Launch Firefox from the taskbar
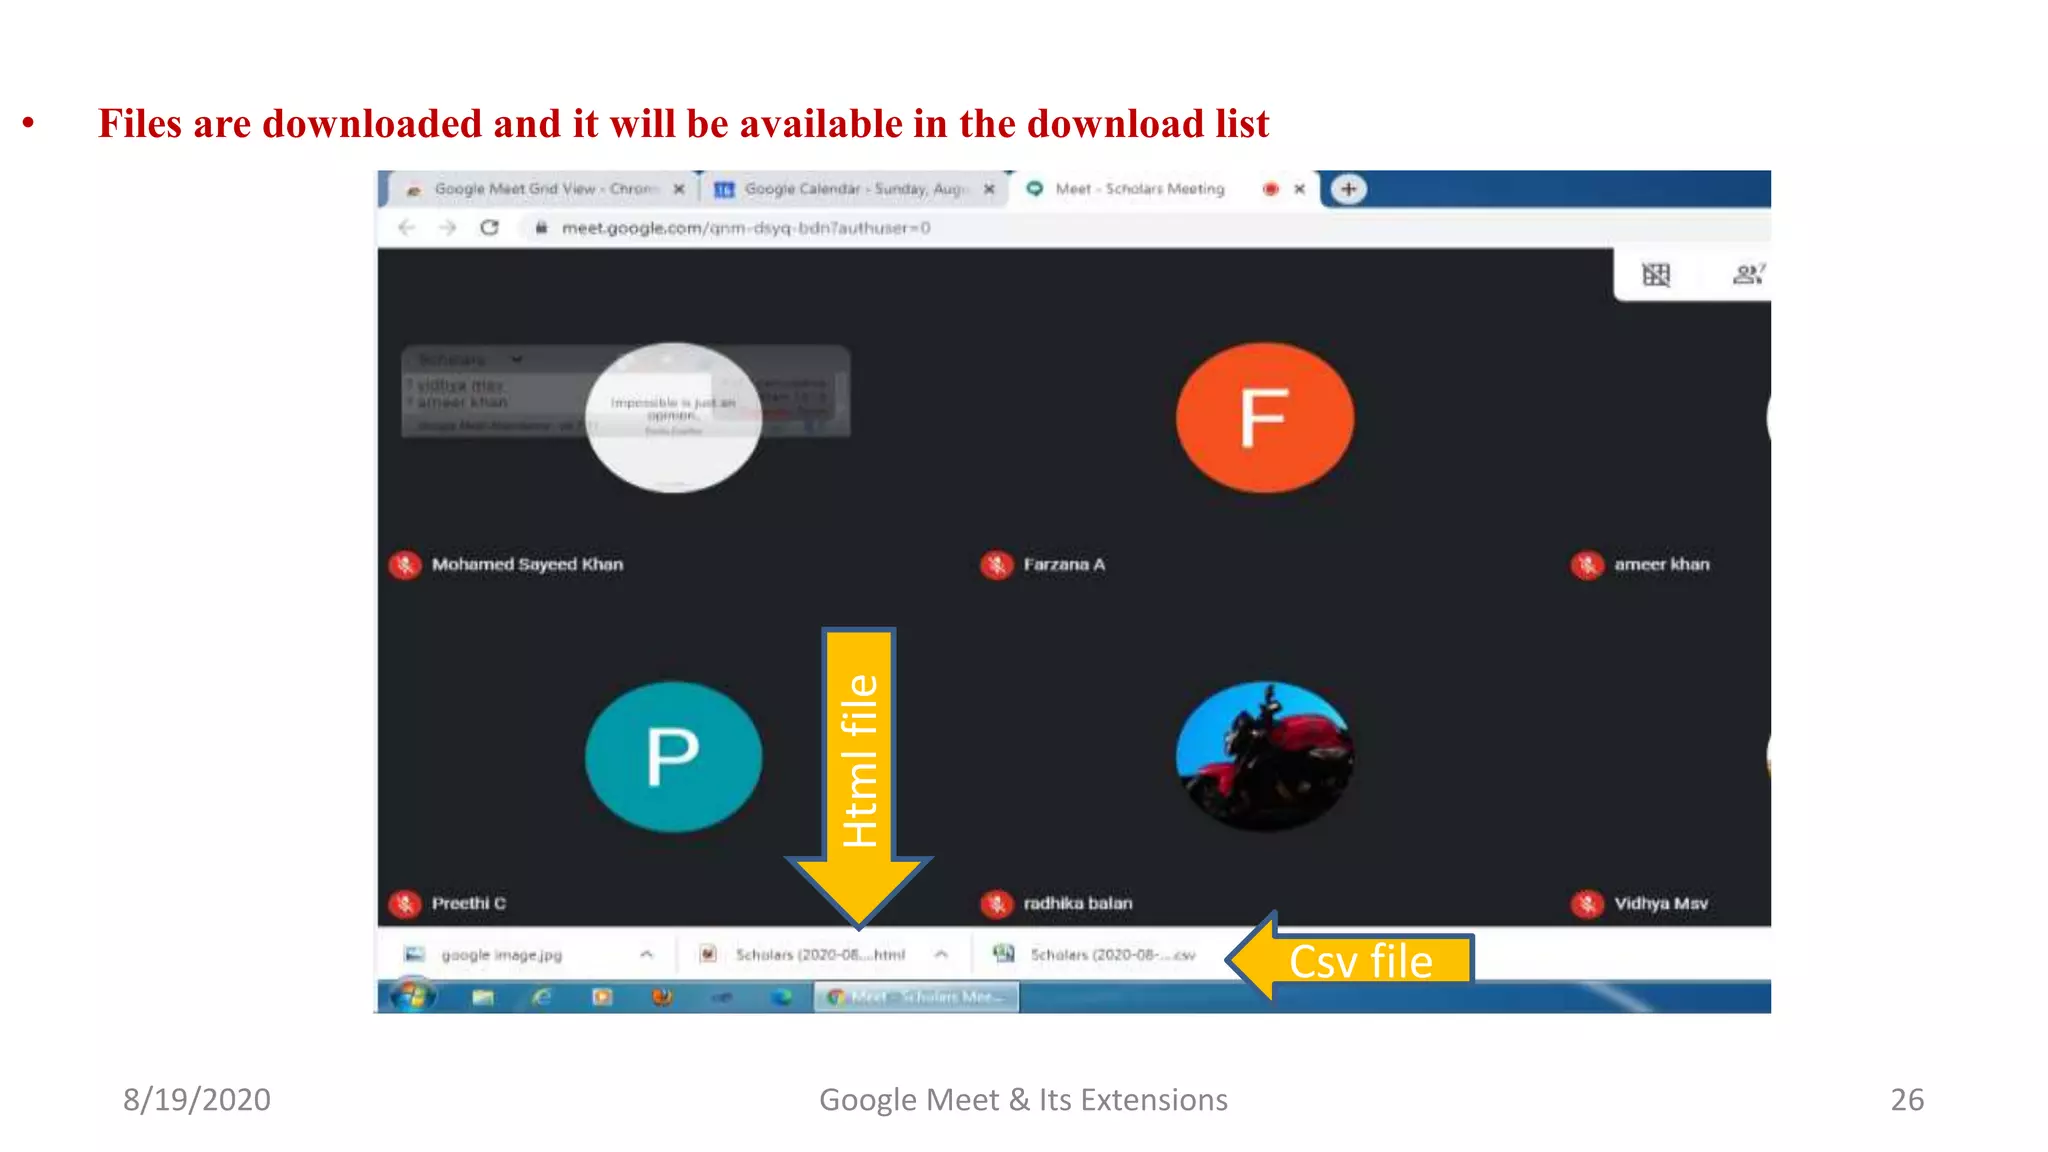The image size is (2048, 1152). click(x=662, y=997)
